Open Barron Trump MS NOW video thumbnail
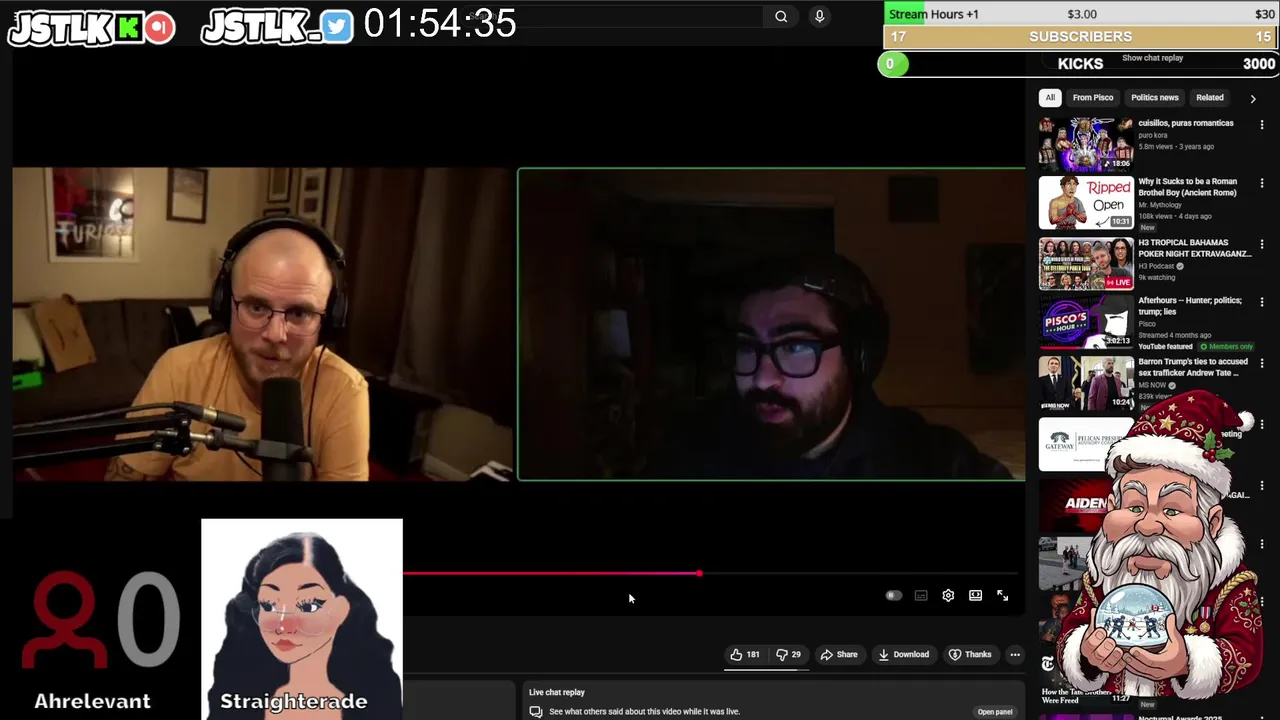The width and height of the screenshot is (1280, 720). (x=1086, y=383)
